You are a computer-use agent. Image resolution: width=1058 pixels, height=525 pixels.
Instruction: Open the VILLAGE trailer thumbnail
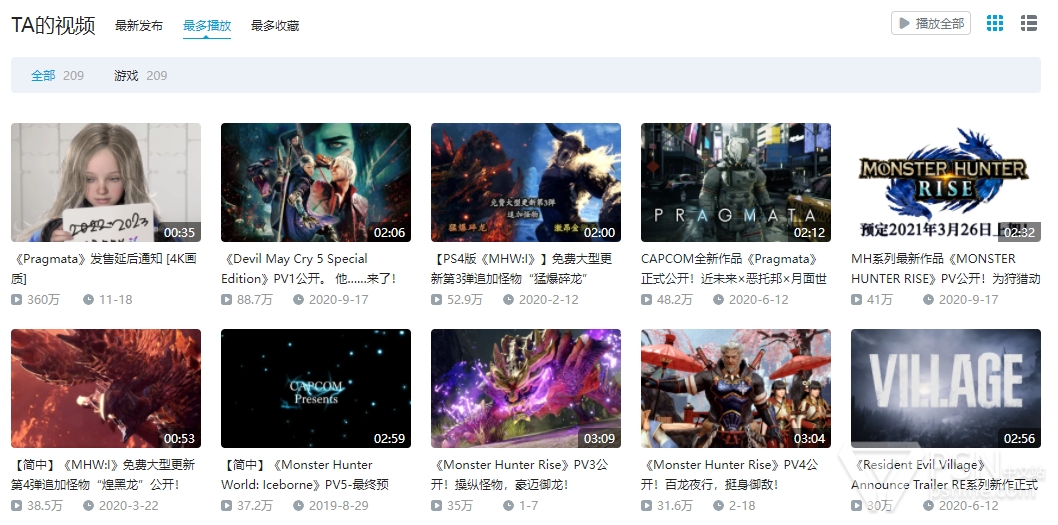click(x=945, y=388)
